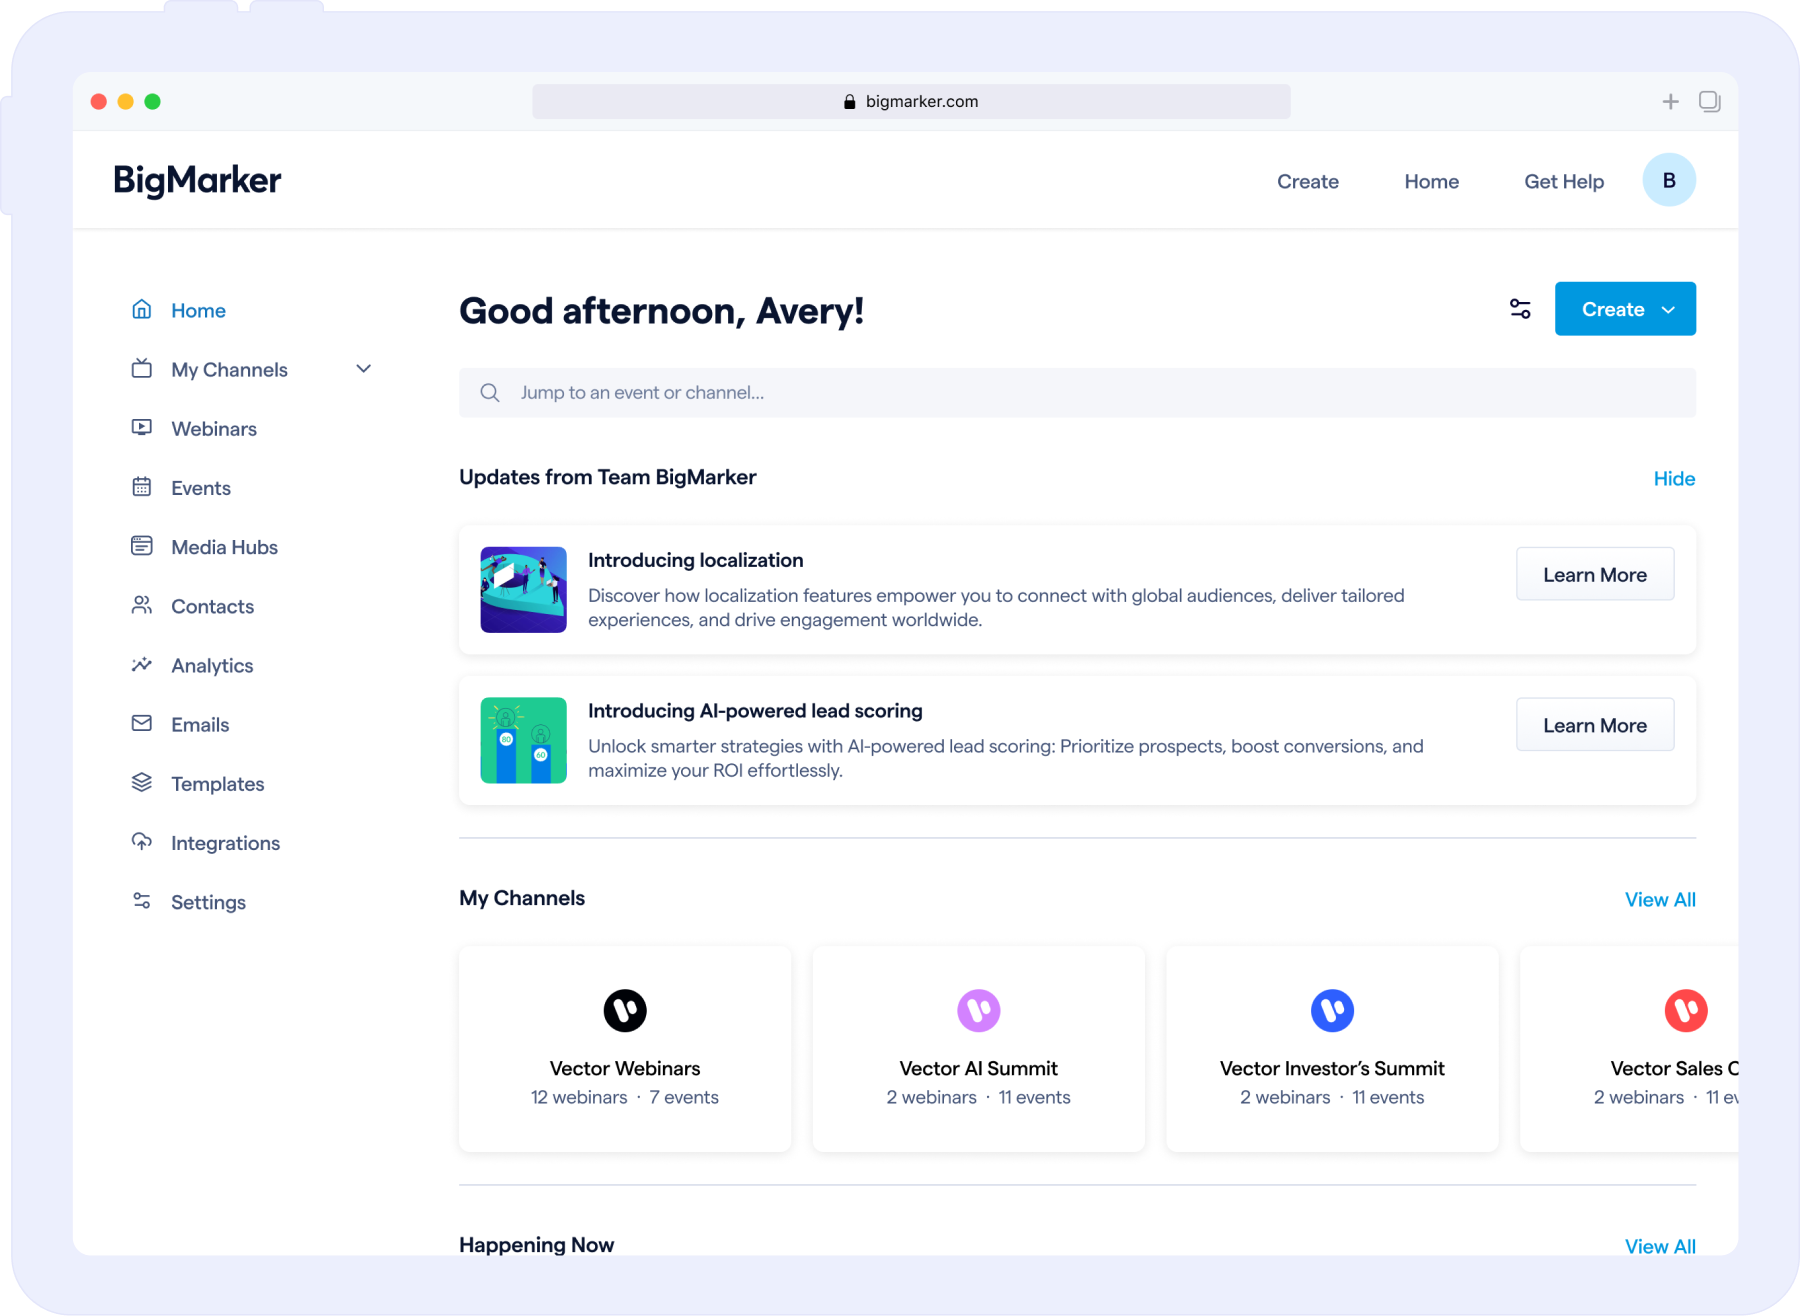Screen dimensions: 1800x1316
Task: Click the Media Hubs icon
Action: click(x=142, y=546)
